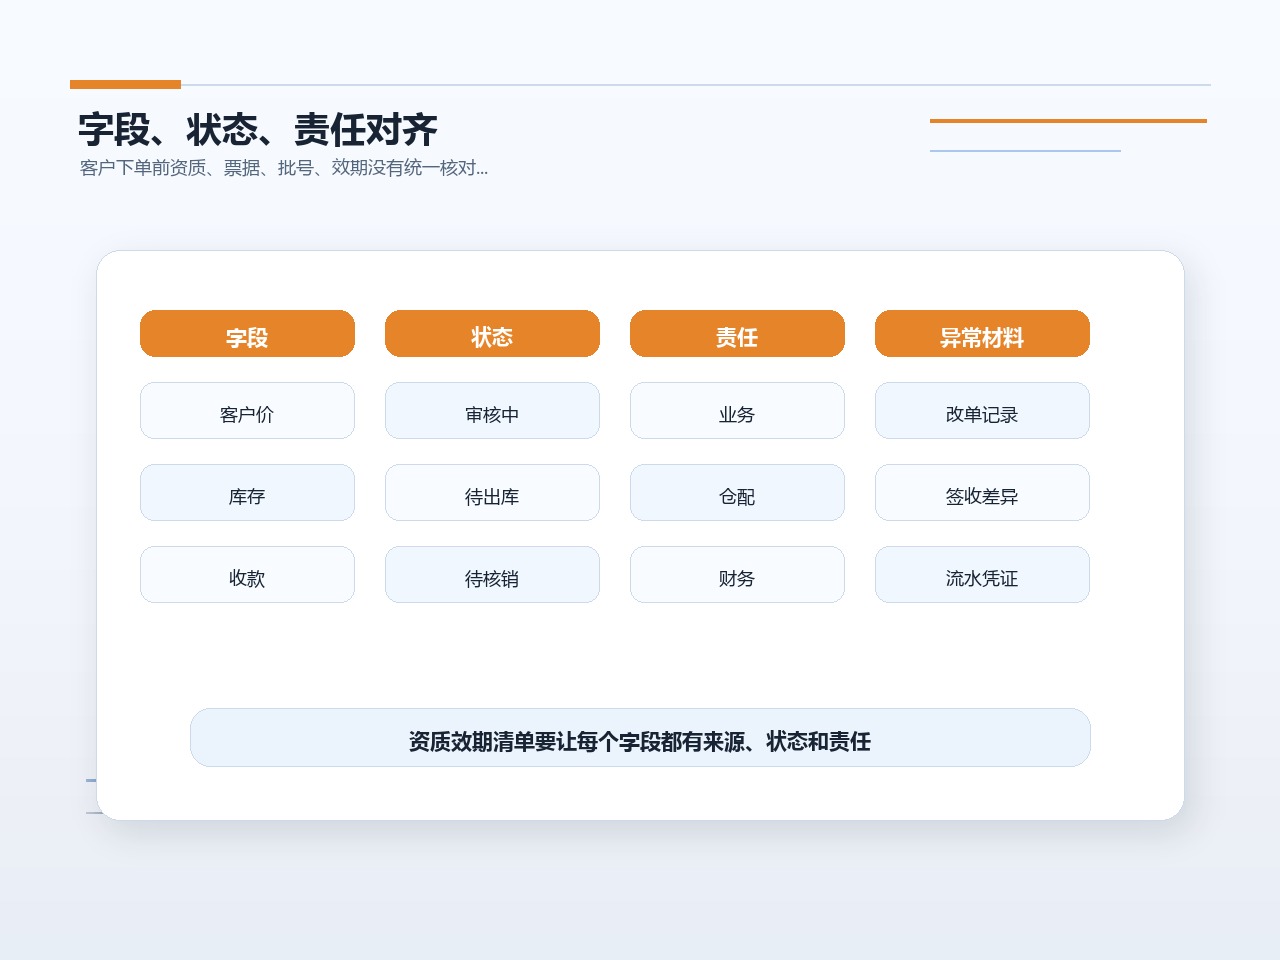Select the 审核中 status cell
This screenshot has height=960, width=1280.
(x=492, y=410)
